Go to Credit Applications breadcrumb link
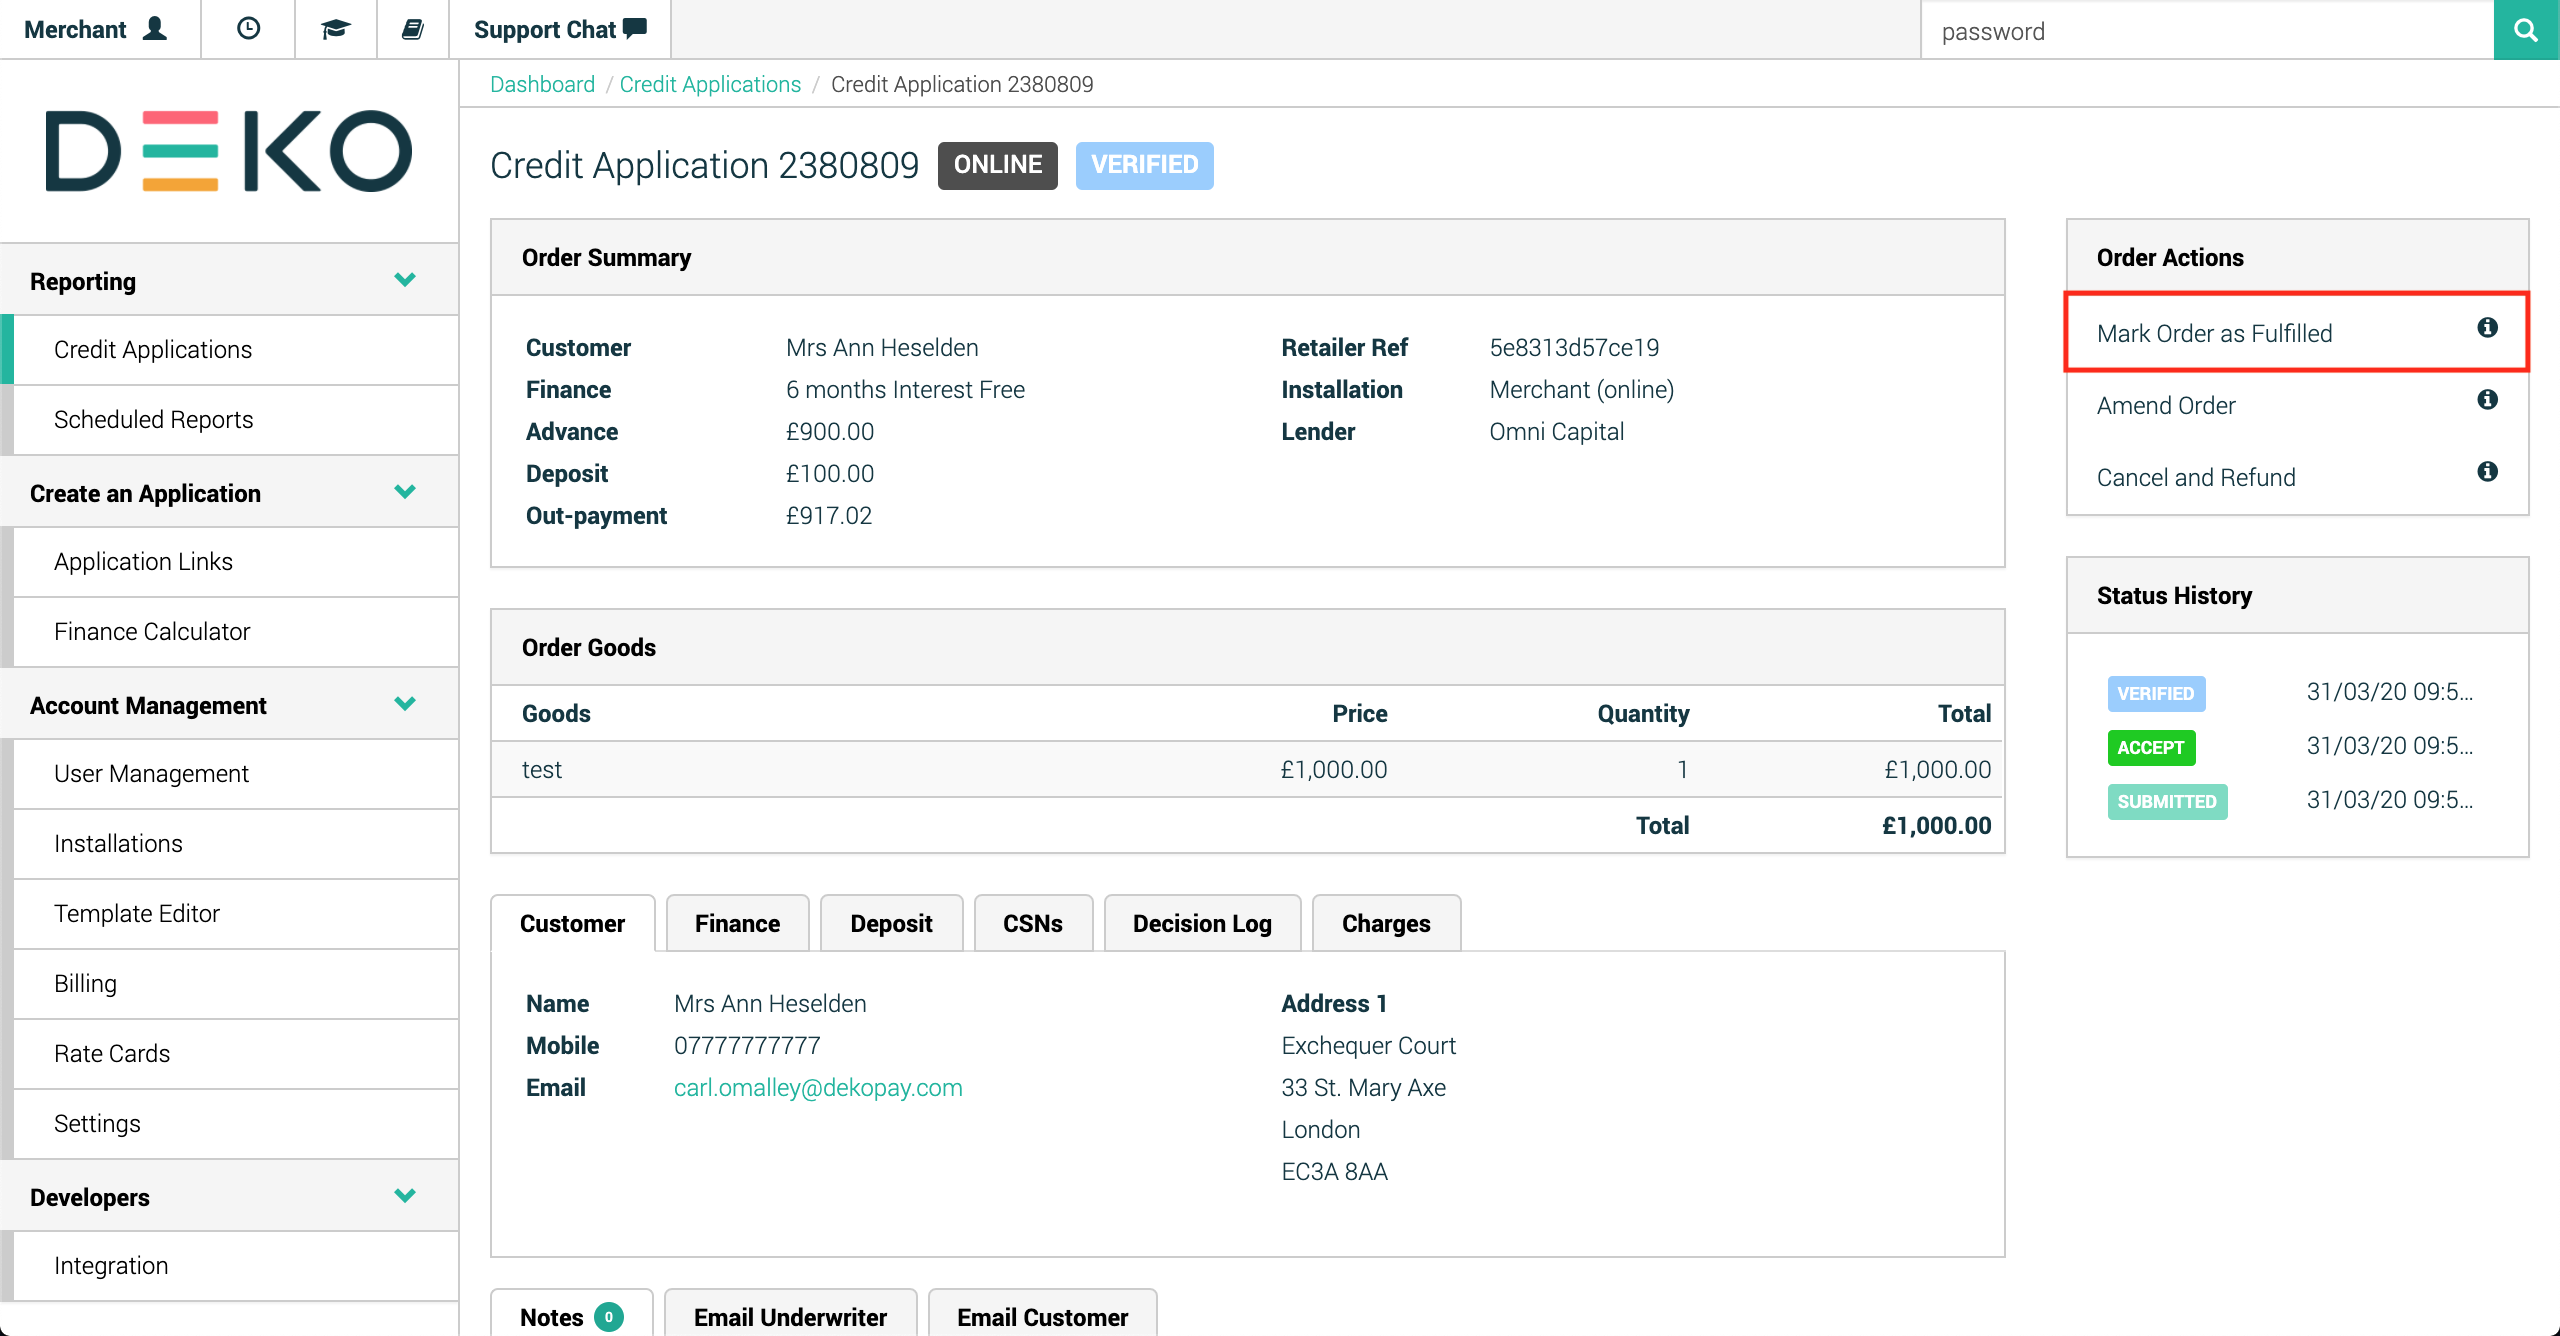Image resolution: width=2560 pixels, height=1336 pixels. [710, 84]
